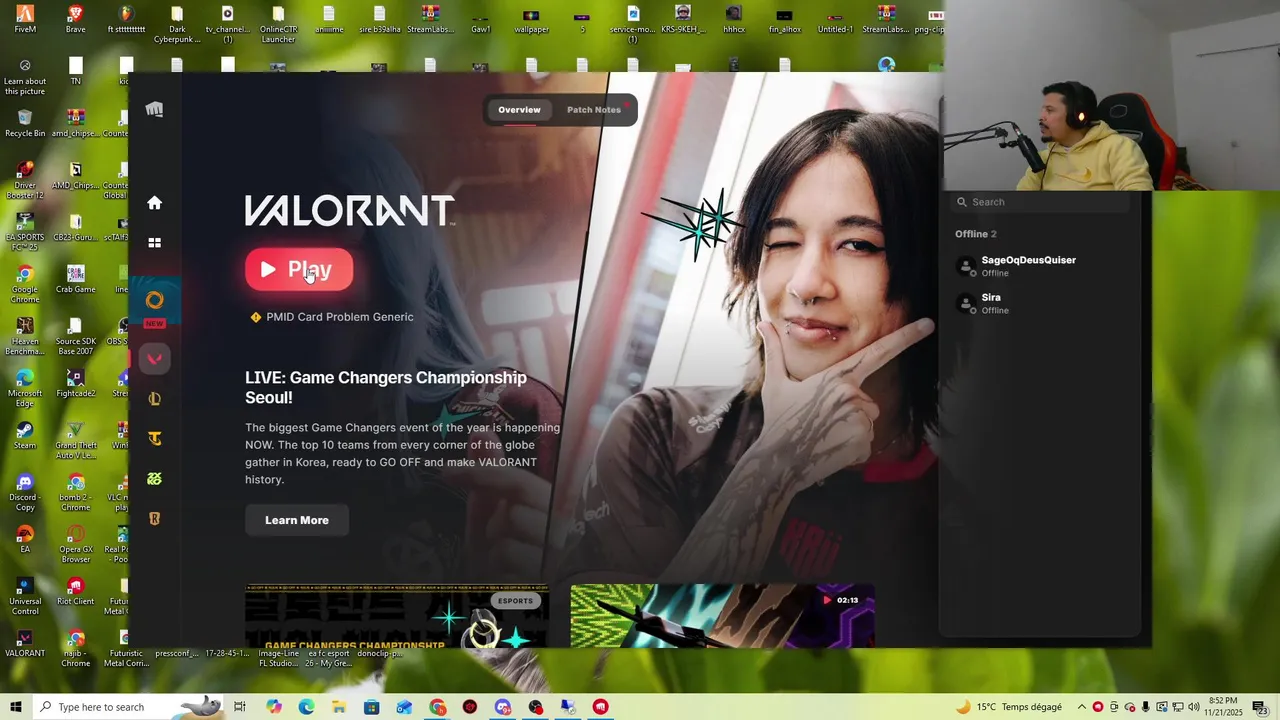The width and height of the screenshot is (1280, 720).
Task: Focus the friends Search field
Action: point(1040,202)
